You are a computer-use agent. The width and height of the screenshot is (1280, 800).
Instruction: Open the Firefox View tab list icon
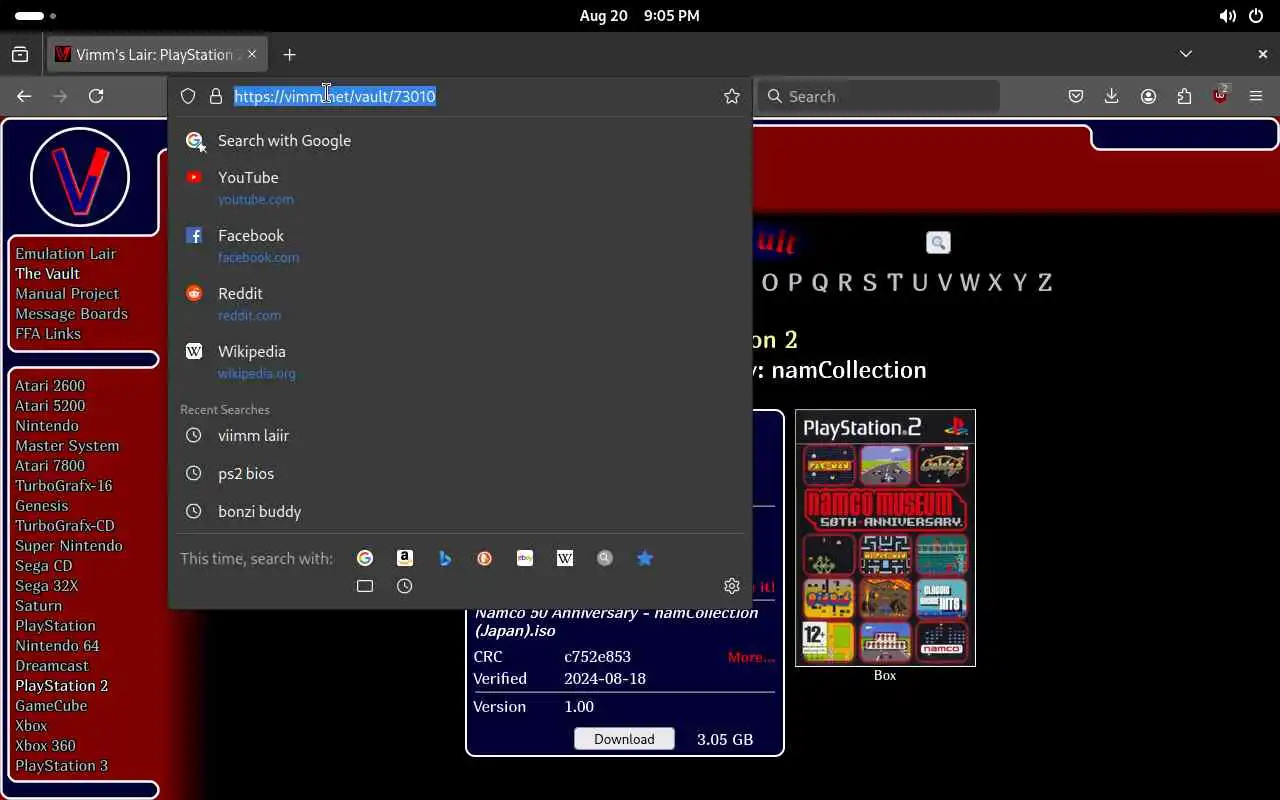pos(20,54)
